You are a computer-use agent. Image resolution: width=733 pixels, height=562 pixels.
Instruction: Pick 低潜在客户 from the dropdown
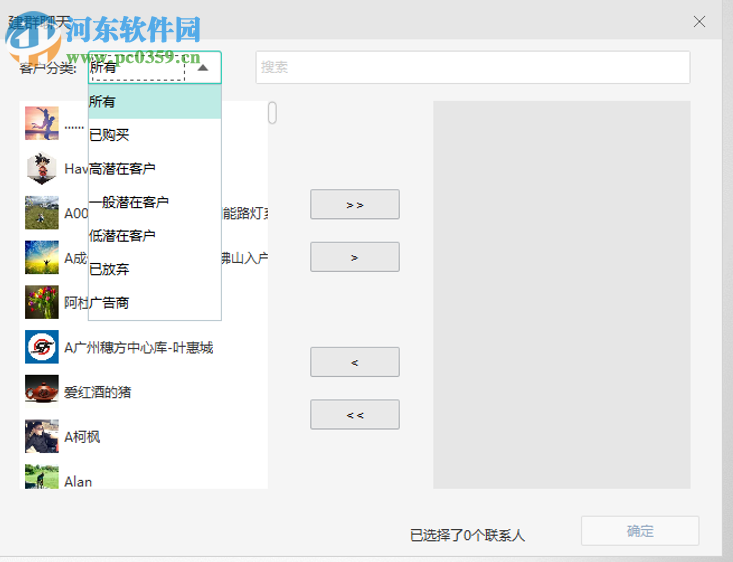[x=155, y=236]
